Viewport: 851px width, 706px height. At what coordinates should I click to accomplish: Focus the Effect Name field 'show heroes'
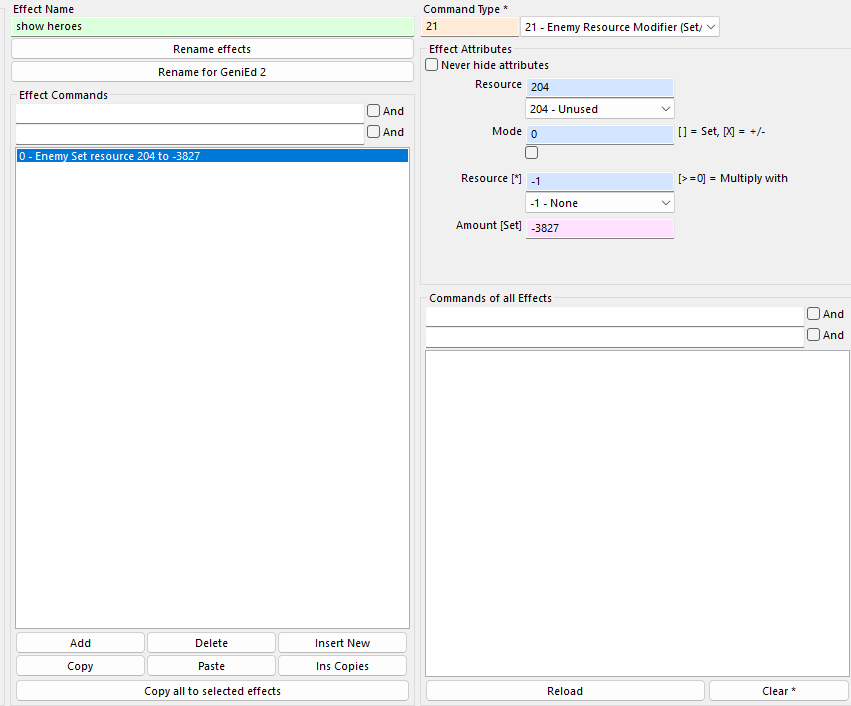pos(212,27)
